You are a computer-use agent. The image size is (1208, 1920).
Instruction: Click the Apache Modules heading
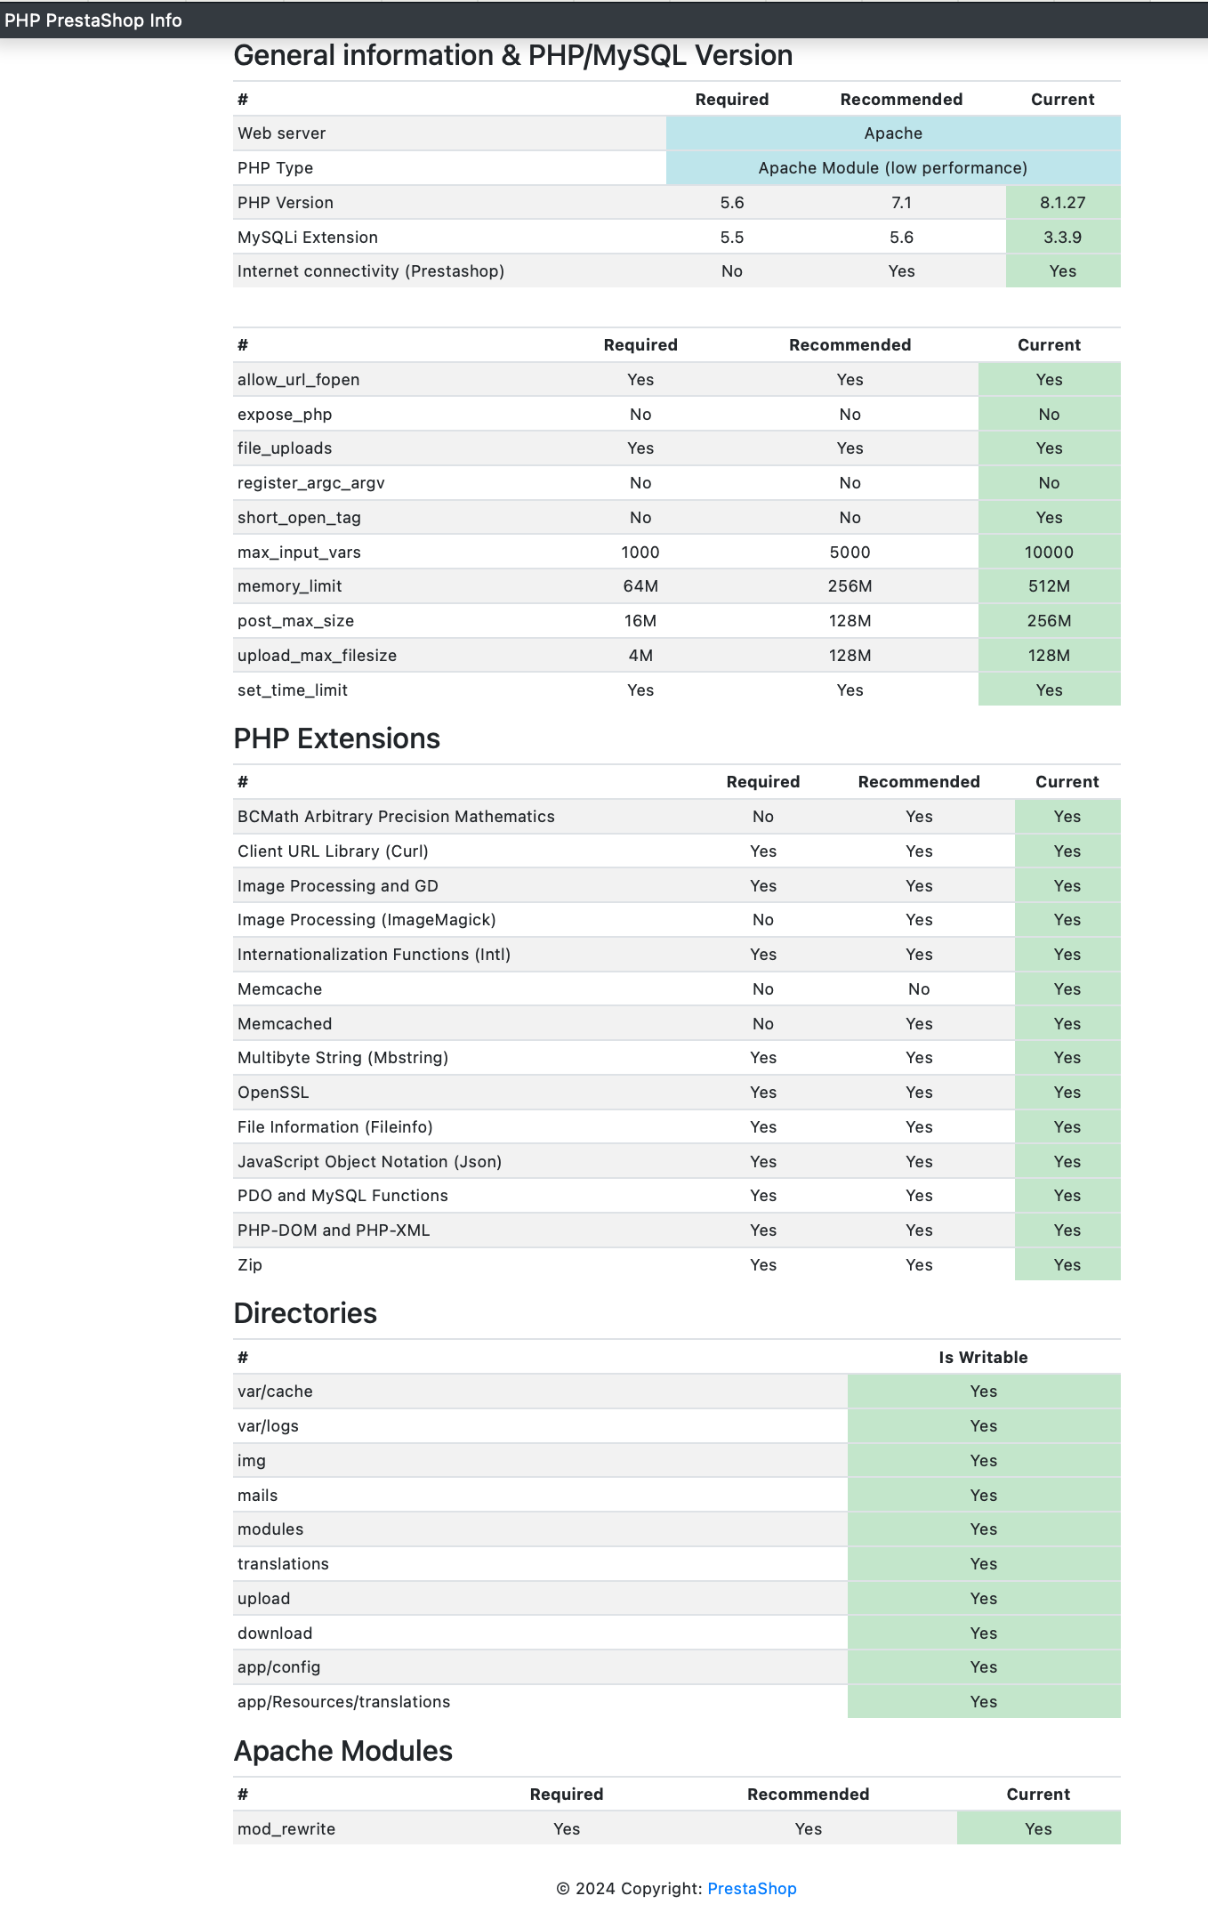[x=343, y=1751]
